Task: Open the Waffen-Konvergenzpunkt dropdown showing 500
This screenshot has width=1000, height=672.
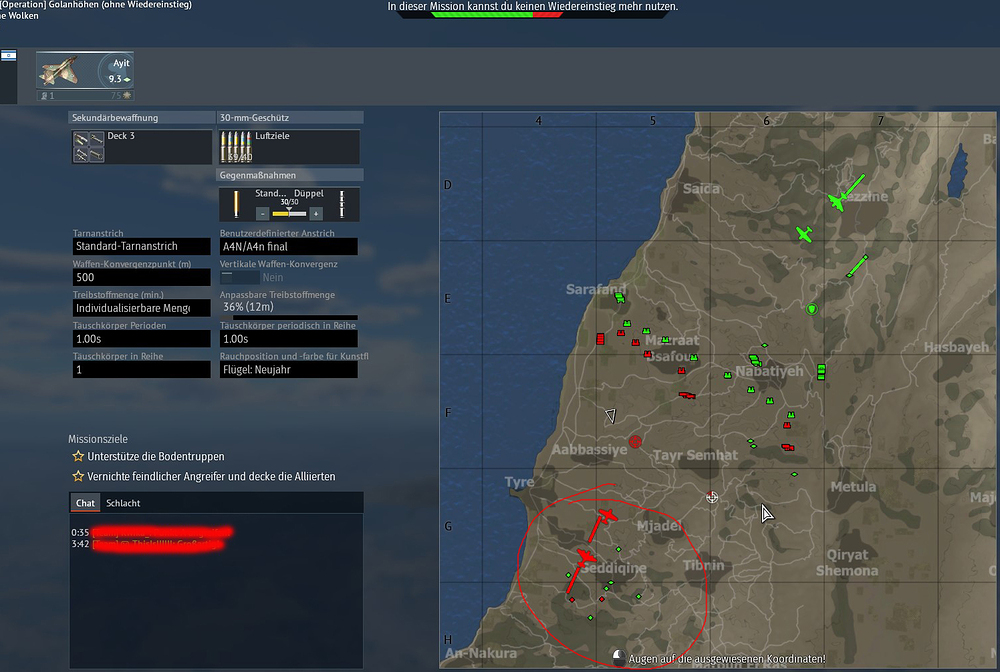Action: [142, 277]
